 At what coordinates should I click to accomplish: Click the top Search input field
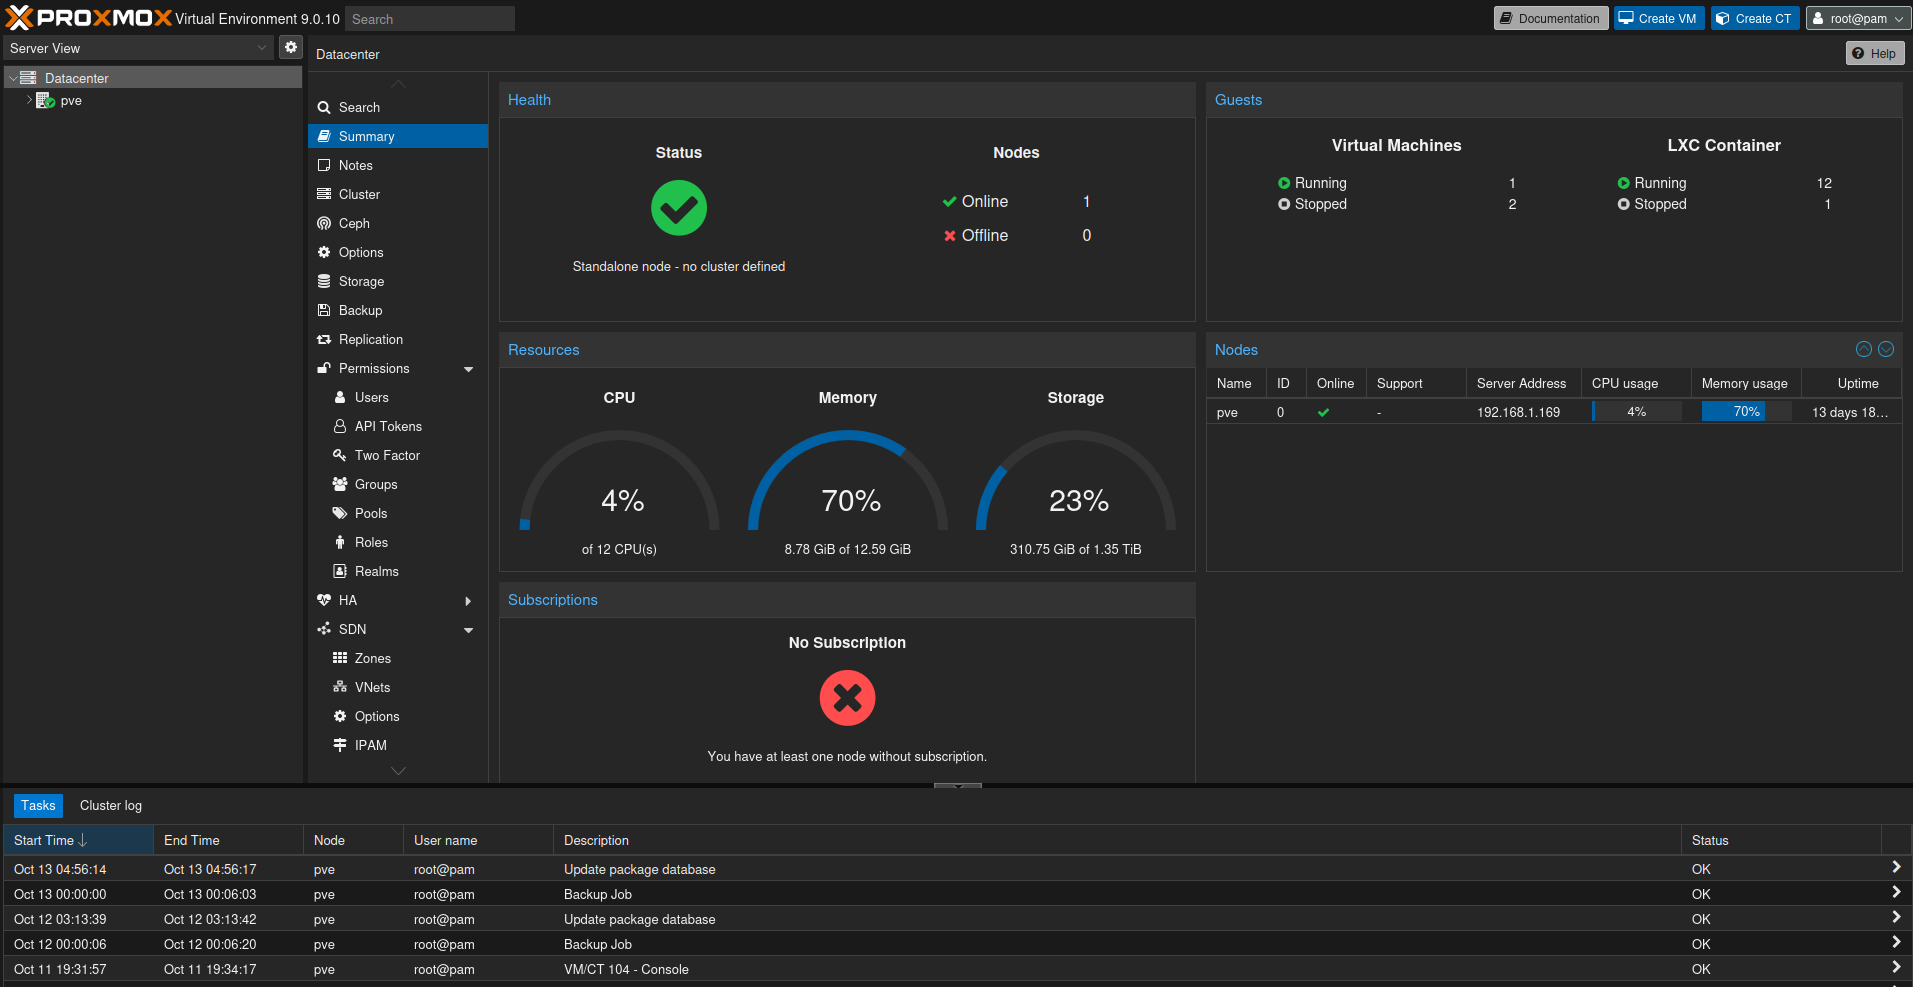point(430,19)
